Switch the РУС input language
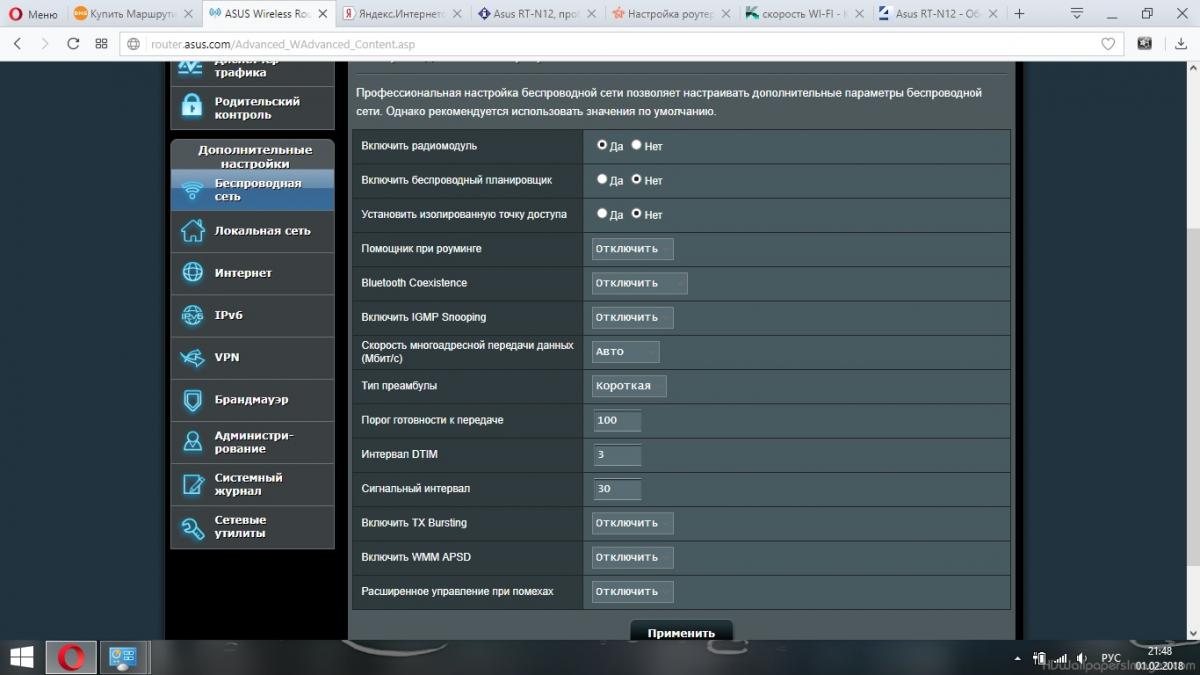Screen dimensions: 1200x675 coord(1111,658)
